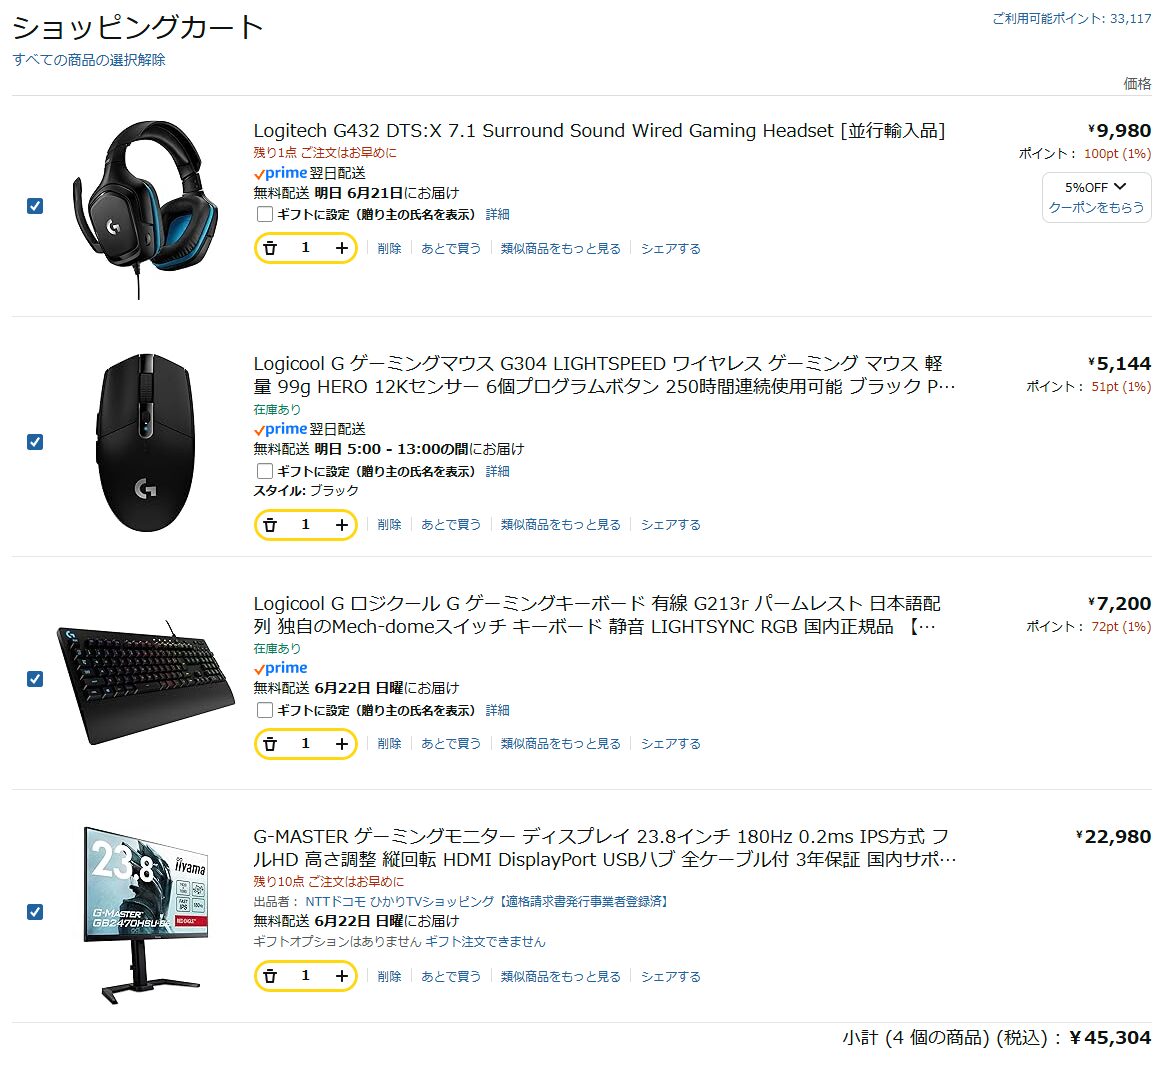The height and width of the screenshot is (1074, 1166).
Task: Click trash icon for Logitech G432 headset
Action: point(271,248)
